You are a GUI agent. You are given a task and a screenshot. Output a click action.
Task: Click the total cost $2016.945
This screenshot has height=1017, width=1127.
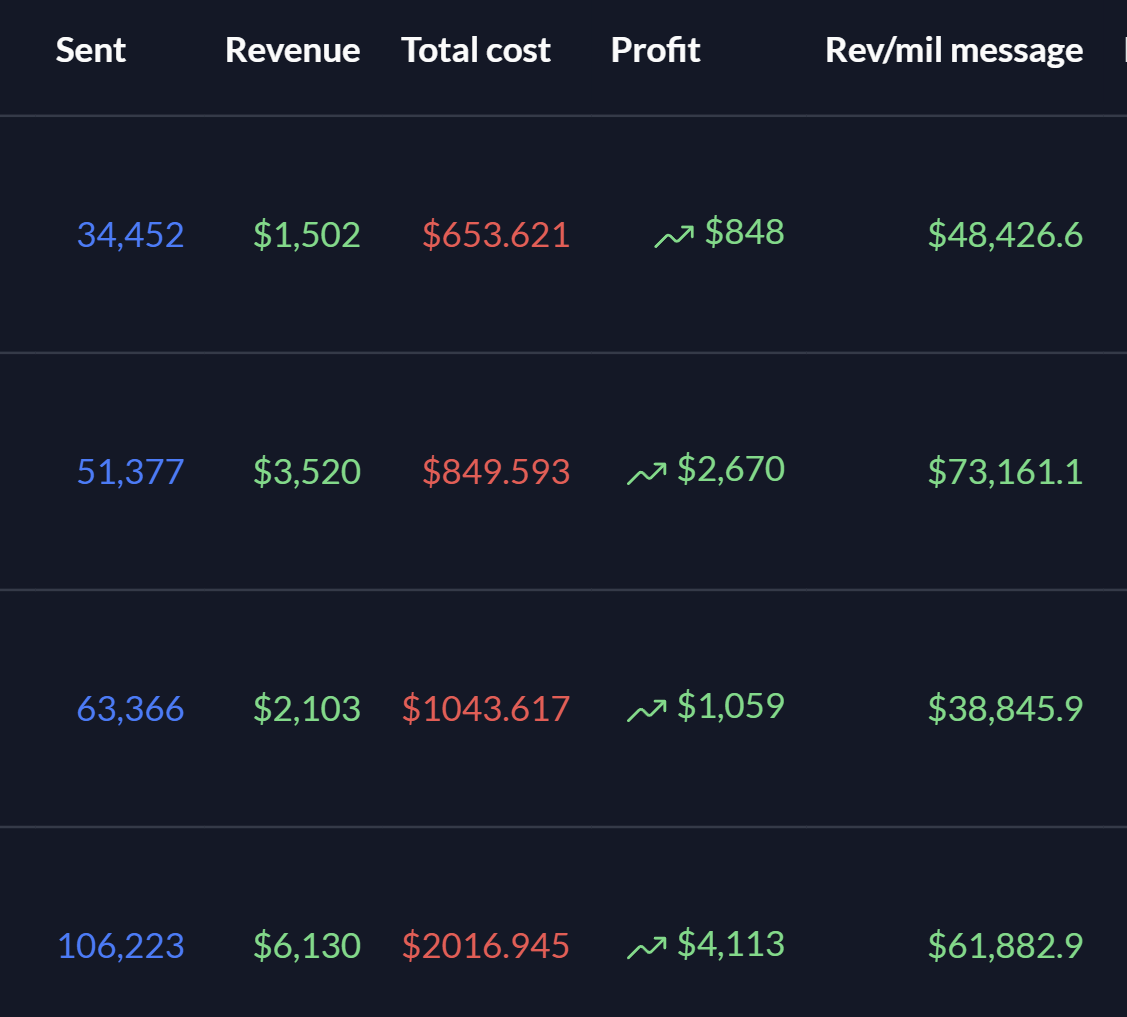point(486,946)
